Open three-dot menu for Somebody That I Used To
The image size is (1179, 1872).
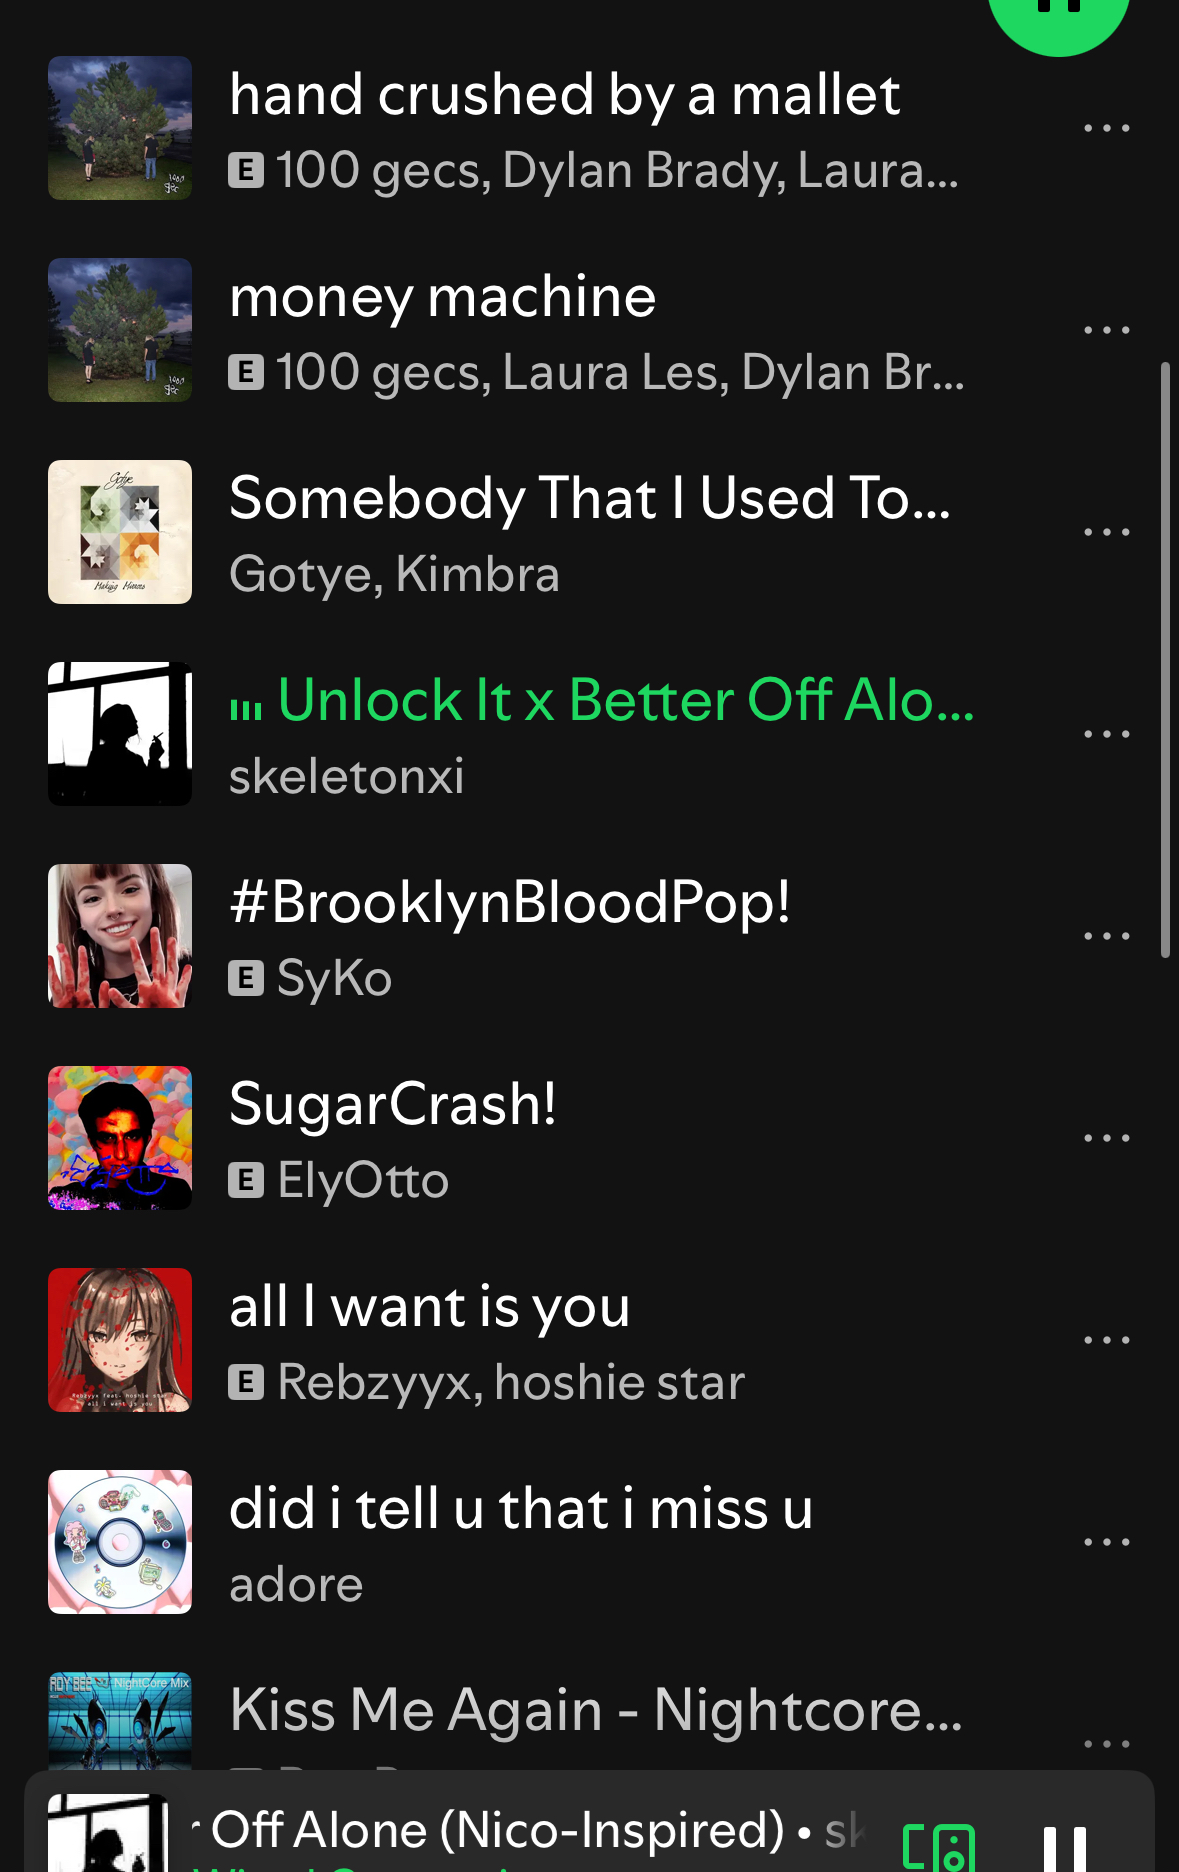point(1106,532)
